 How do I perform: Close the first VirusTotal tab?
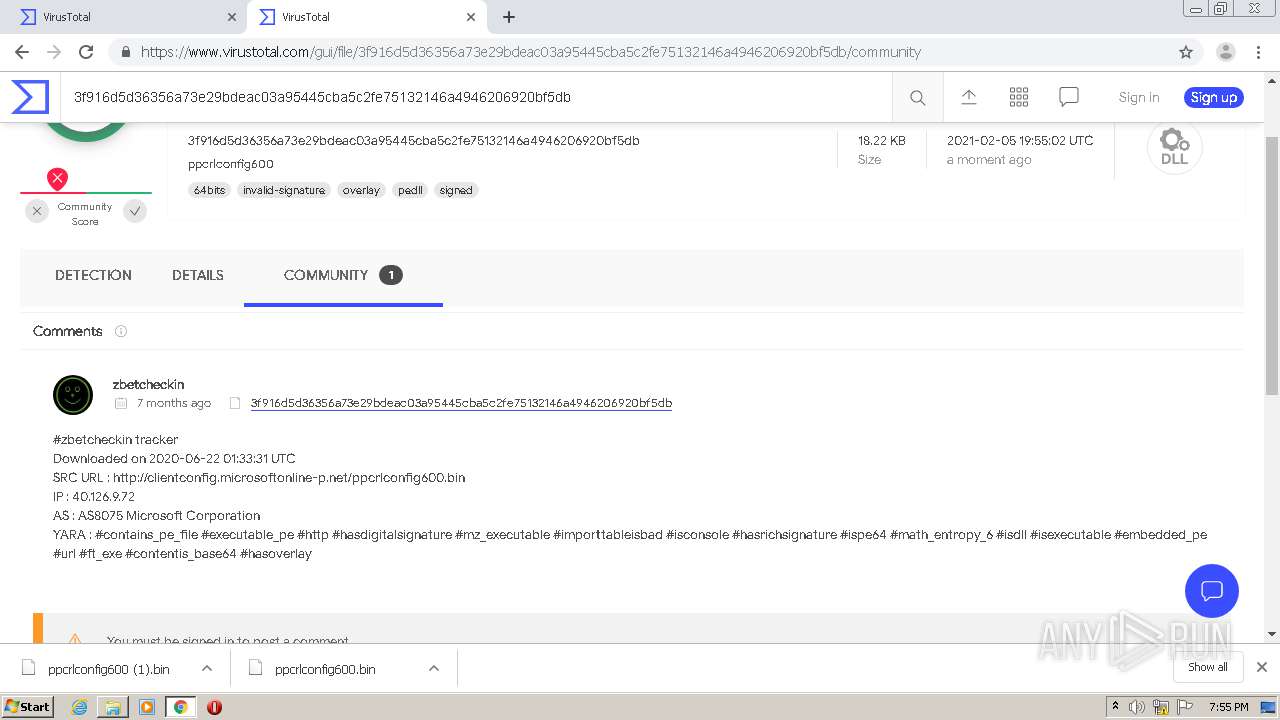(x=232, y=17)
